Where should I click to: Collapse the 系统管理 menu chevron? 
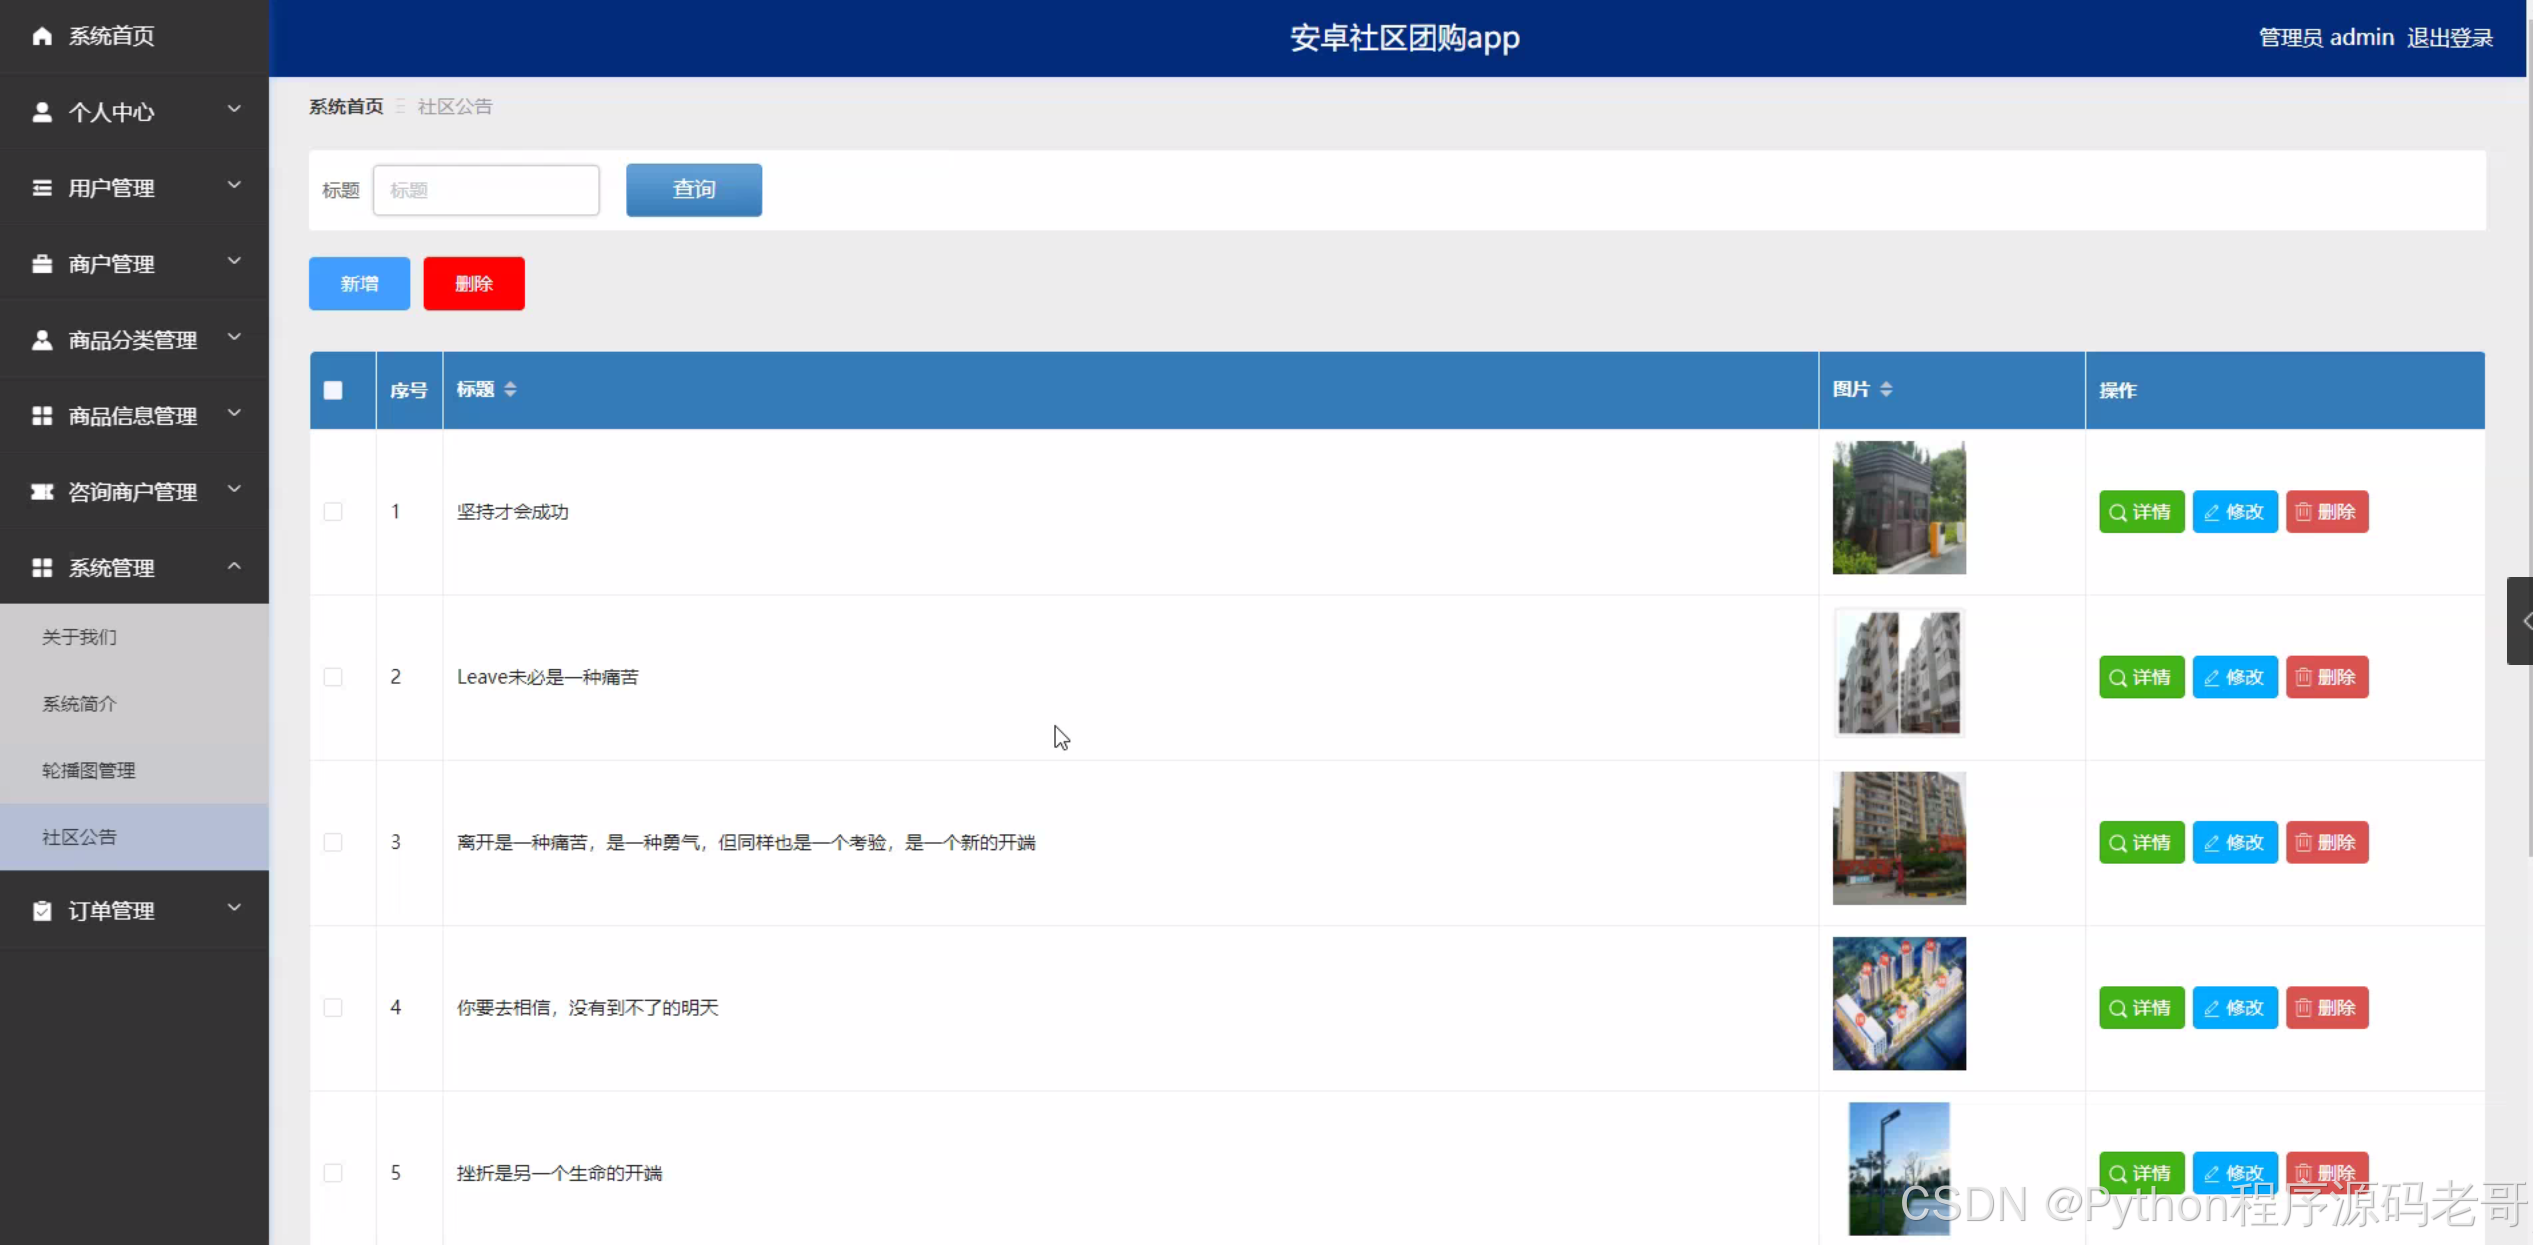coord(234,567)
